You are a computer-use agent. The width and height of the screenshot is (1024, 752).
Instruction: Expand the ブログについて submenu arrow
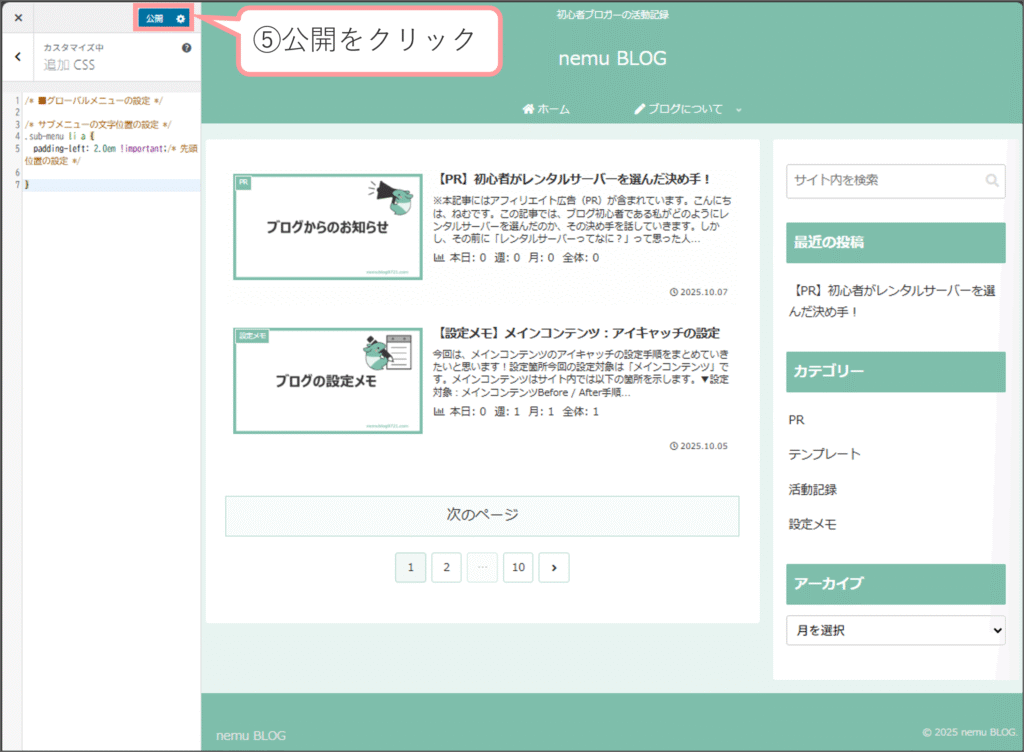coord(739,110)
